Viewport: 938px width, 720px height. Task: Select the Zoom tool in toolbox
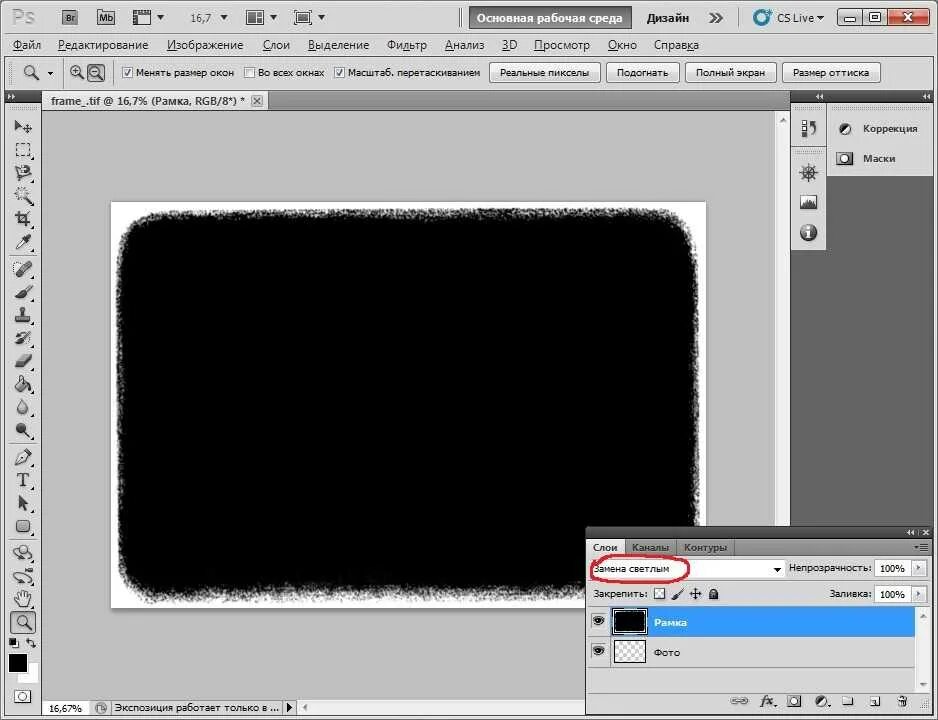23,623
